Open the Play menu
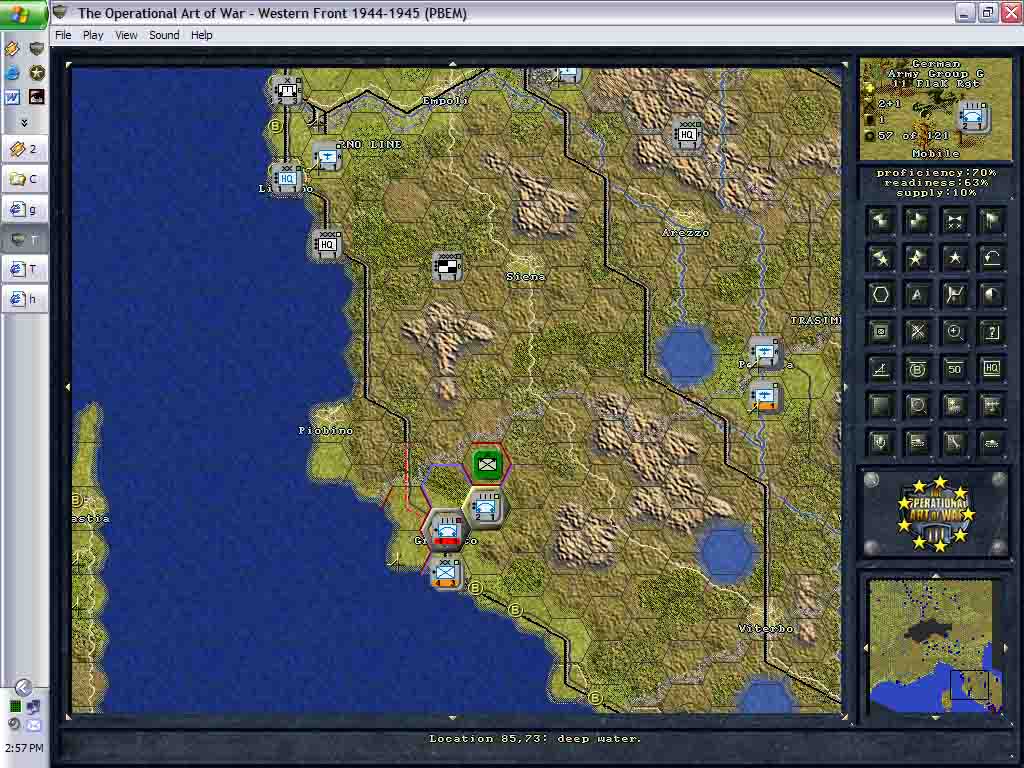The width and height of the screenshot is (1024, 768). tap(93, 35)
